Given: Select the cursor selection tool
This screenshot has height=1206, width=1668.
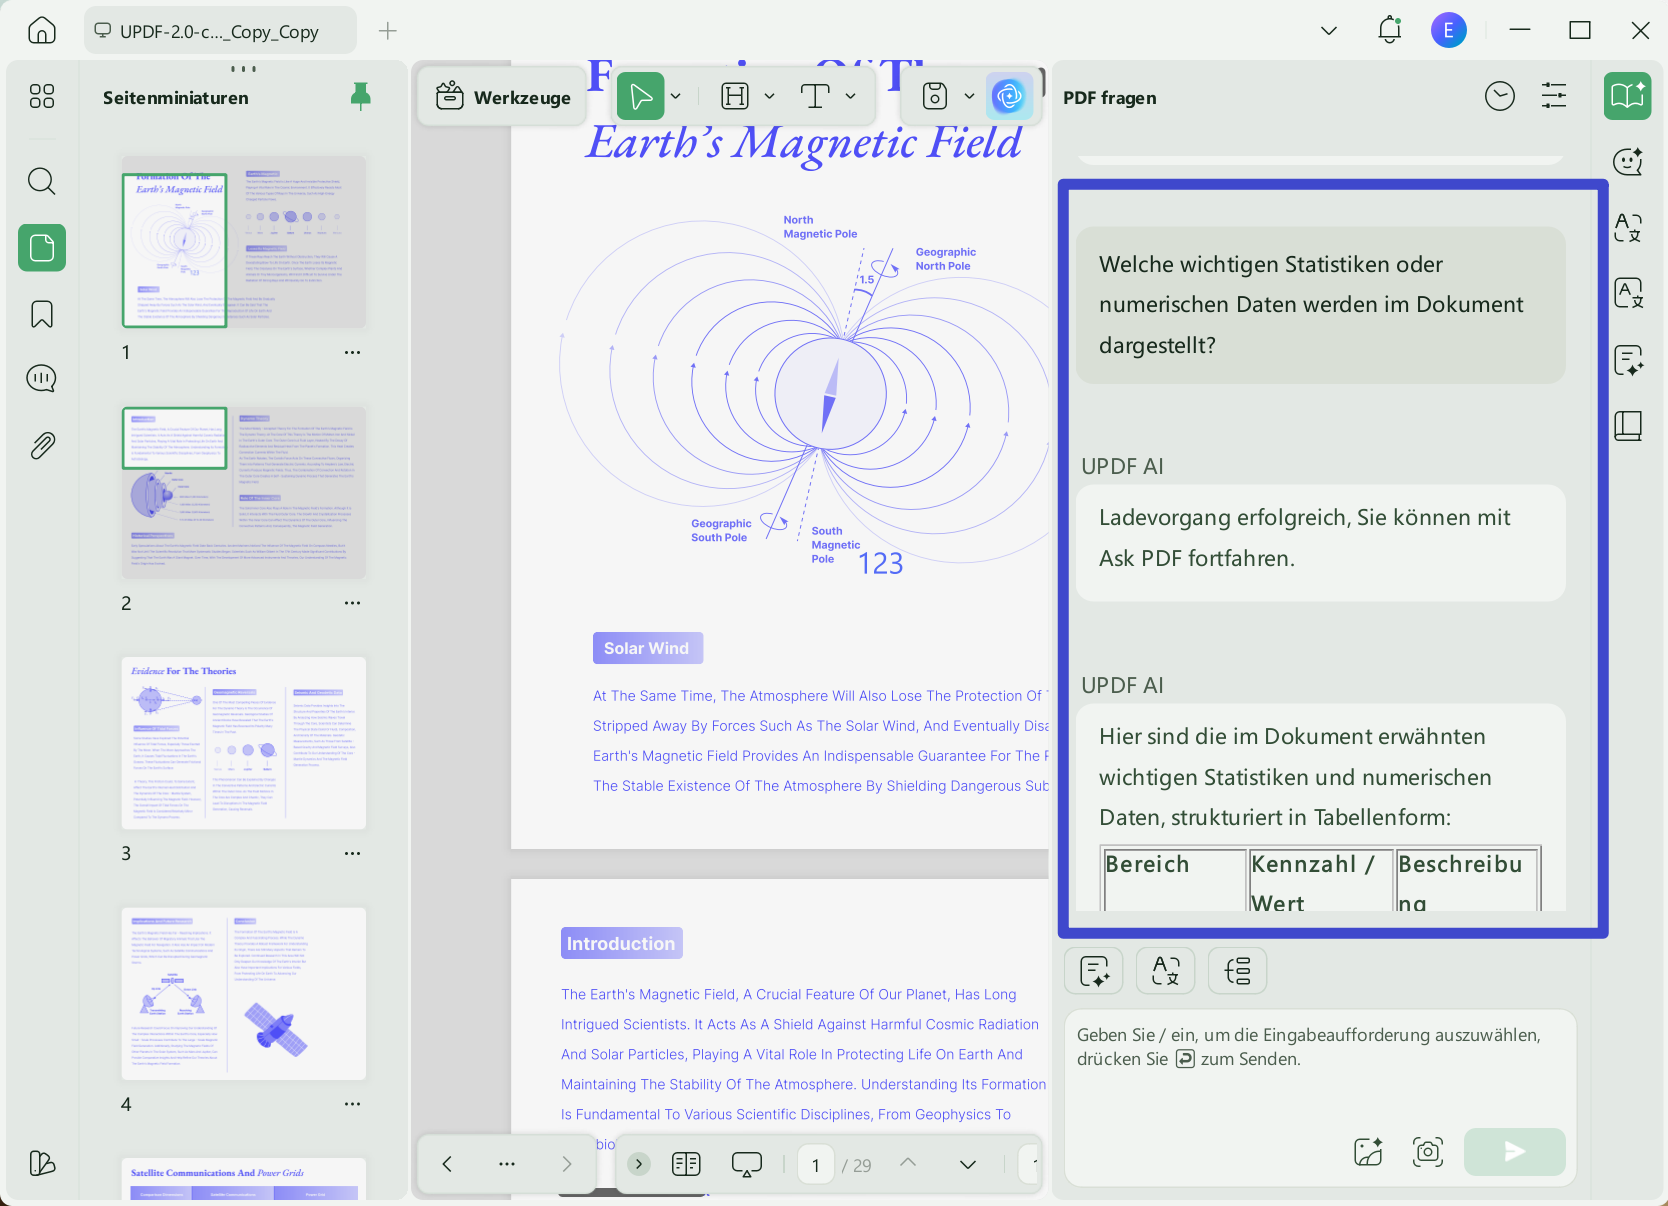Looking at the screenshot, I should (641, 96).
